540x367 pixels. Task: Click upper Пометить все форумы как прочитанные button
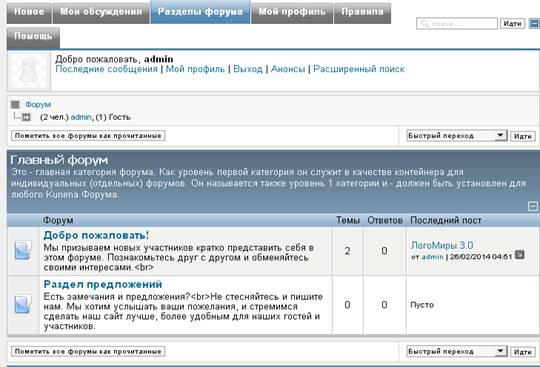click(88, 136)
